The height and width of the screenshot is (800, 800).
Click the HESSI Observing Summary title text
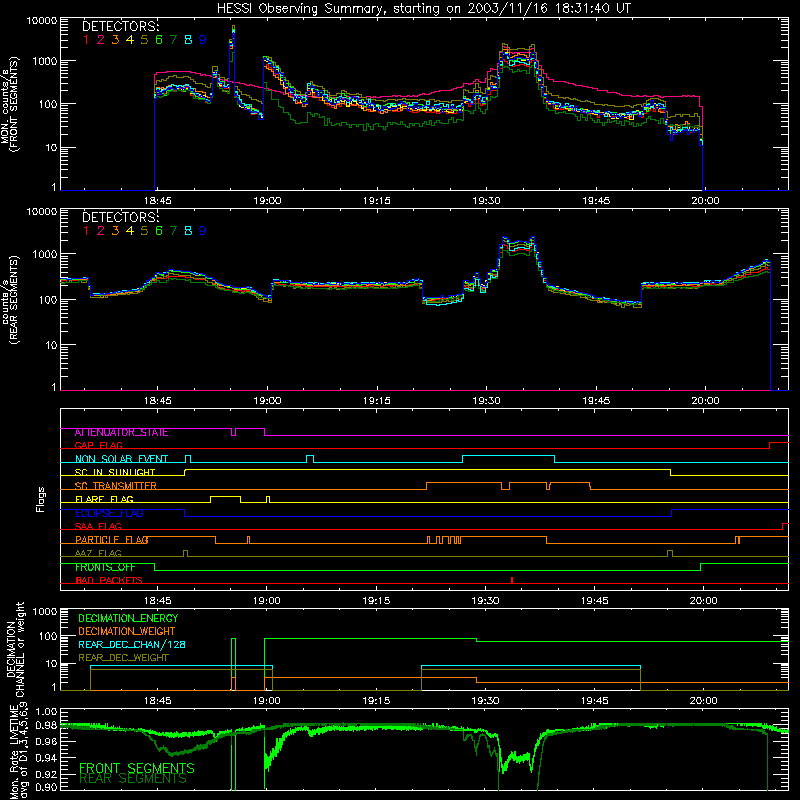tap(423, 9)
